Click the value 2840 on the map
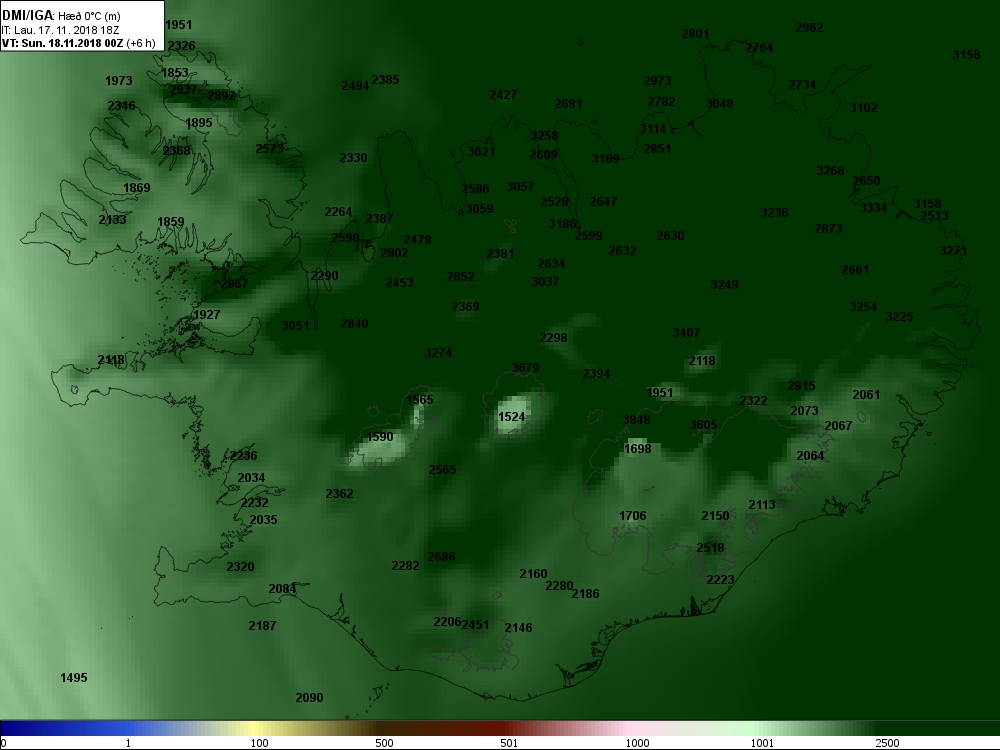The height and width of the screenshot is (750, 1000). (354, 324)
